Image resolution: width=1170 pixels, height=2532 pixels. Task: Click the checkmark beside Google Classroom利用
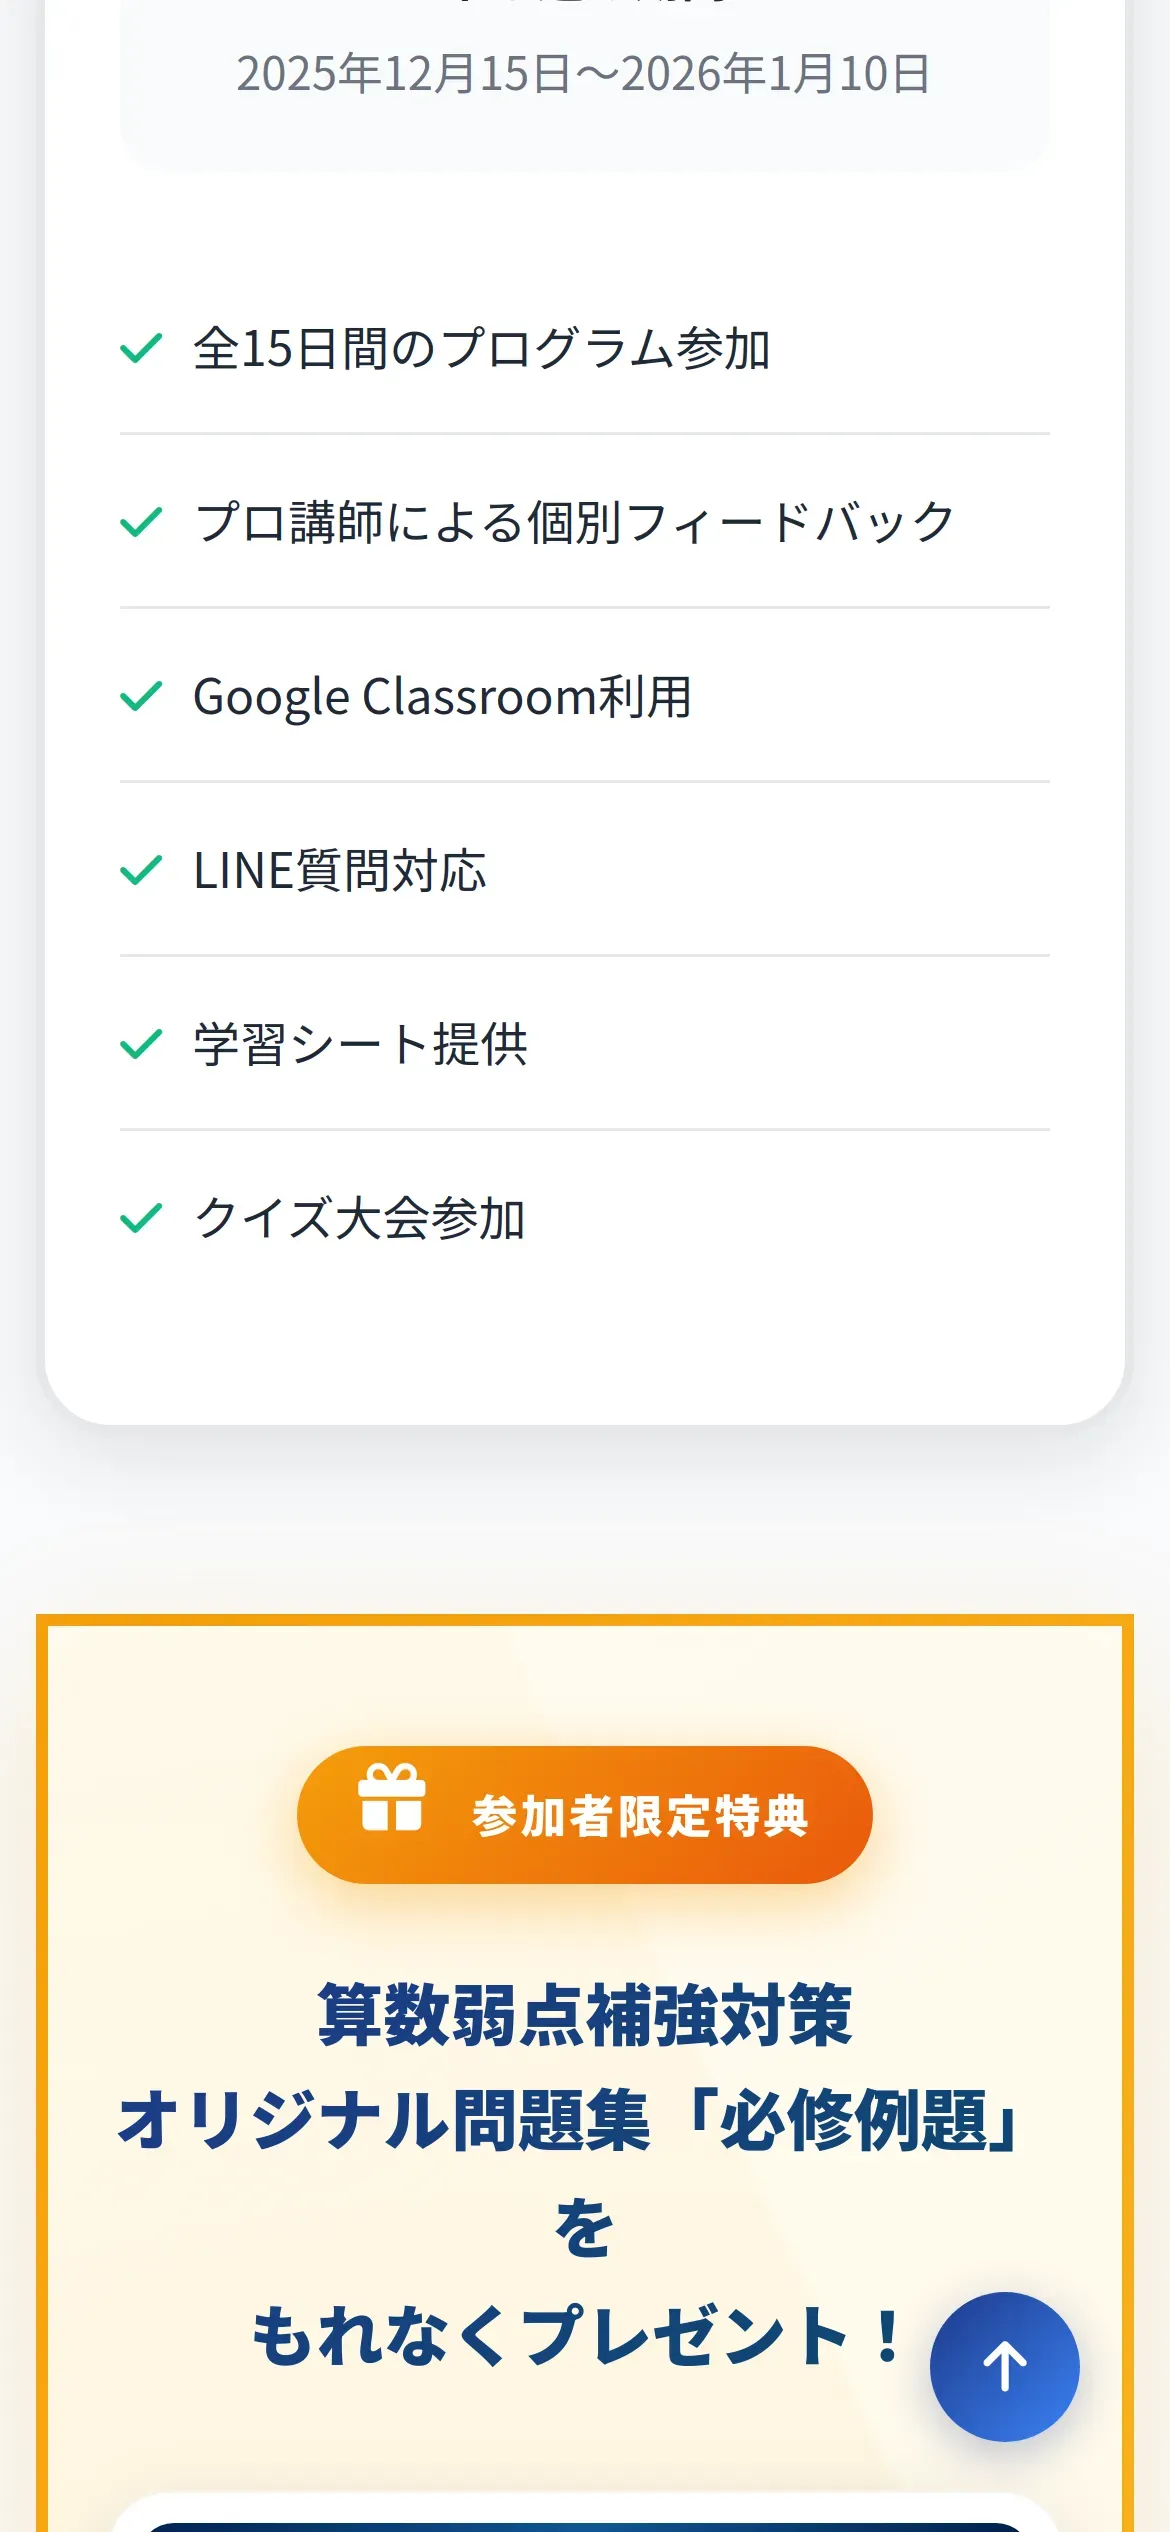[x=141, y=696]
